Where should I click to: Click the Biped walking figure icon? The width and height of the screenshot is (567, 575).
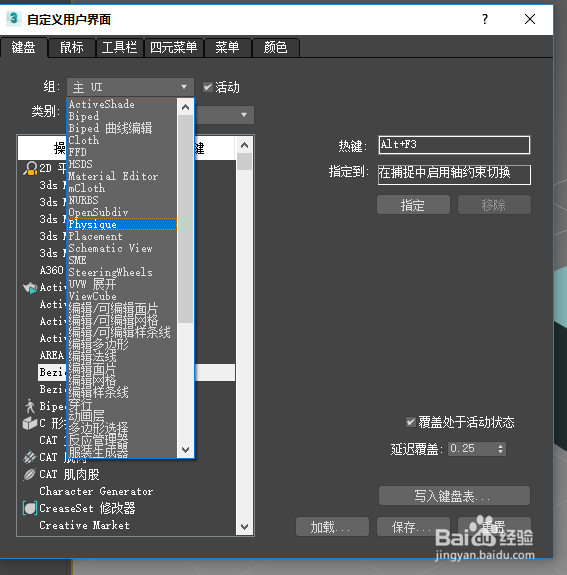(30, 406)
